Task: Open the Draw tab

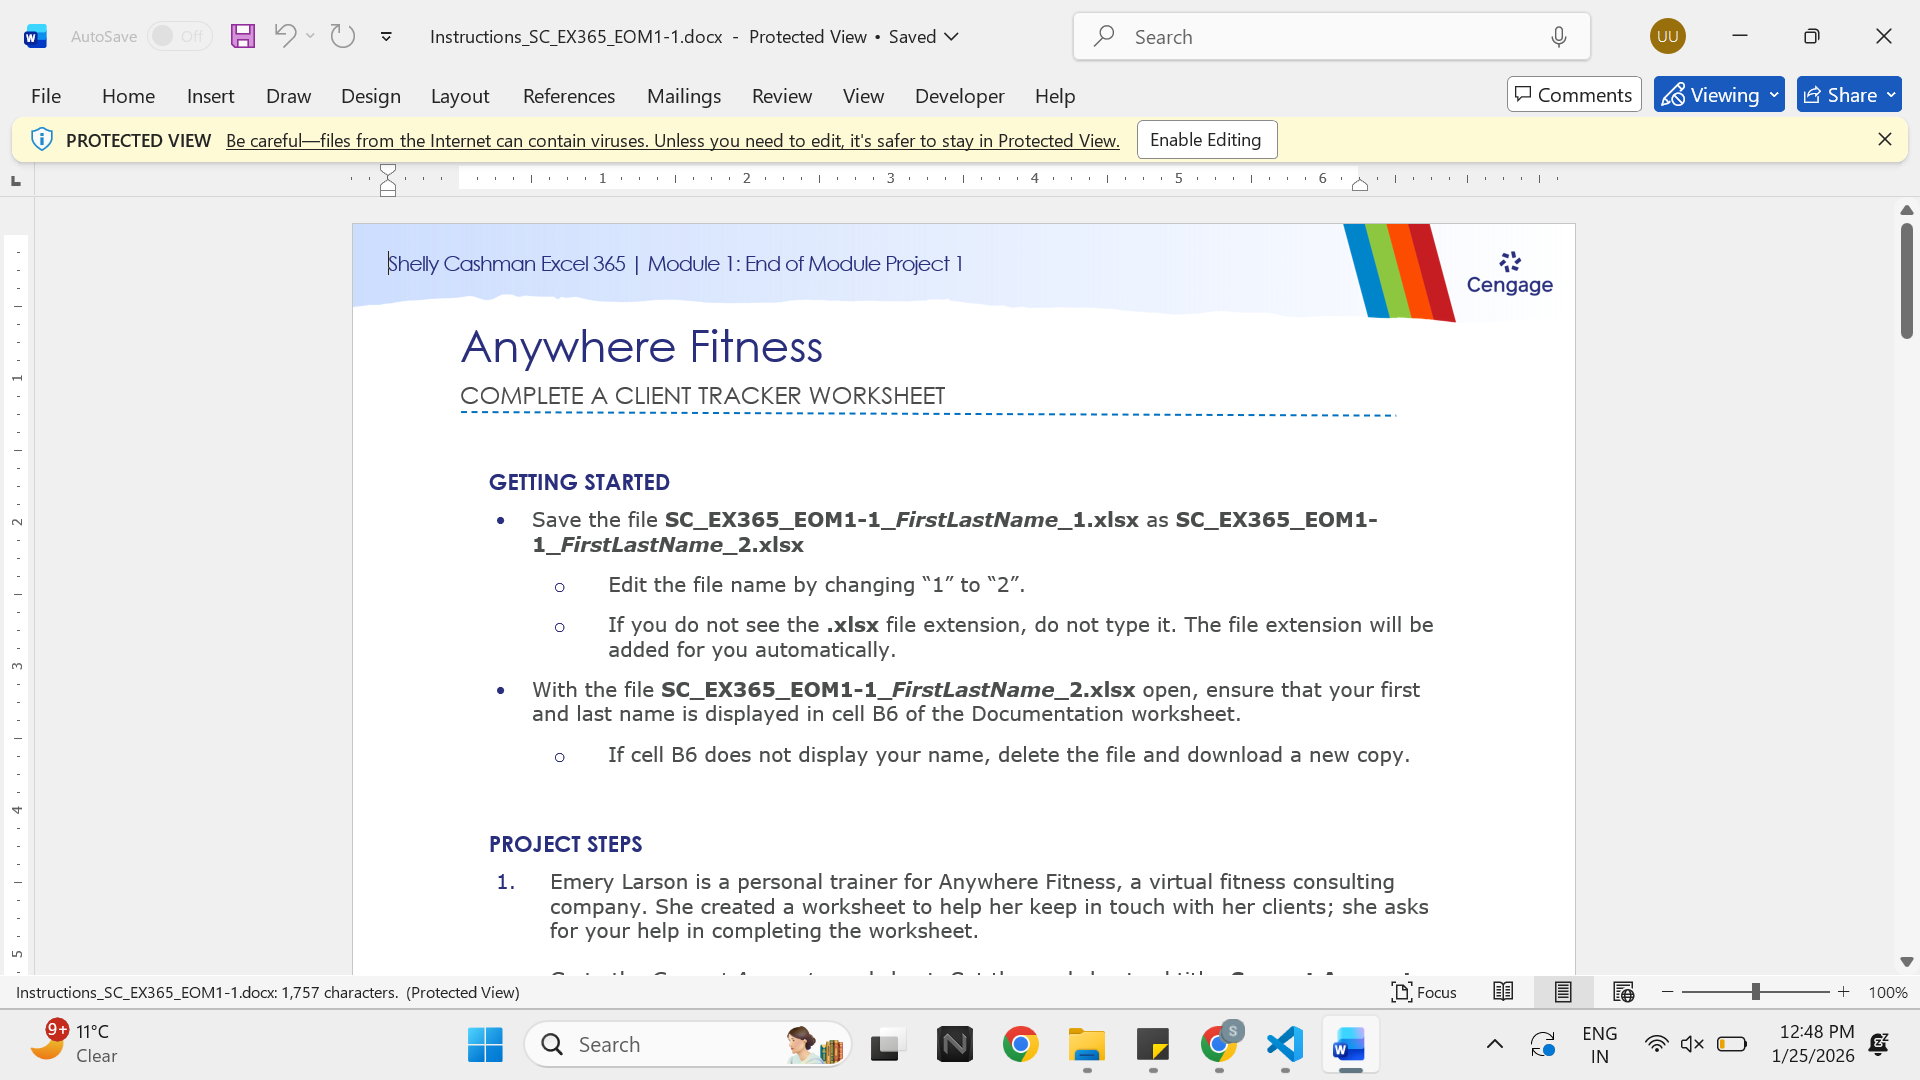Action: tap(288, 96)
